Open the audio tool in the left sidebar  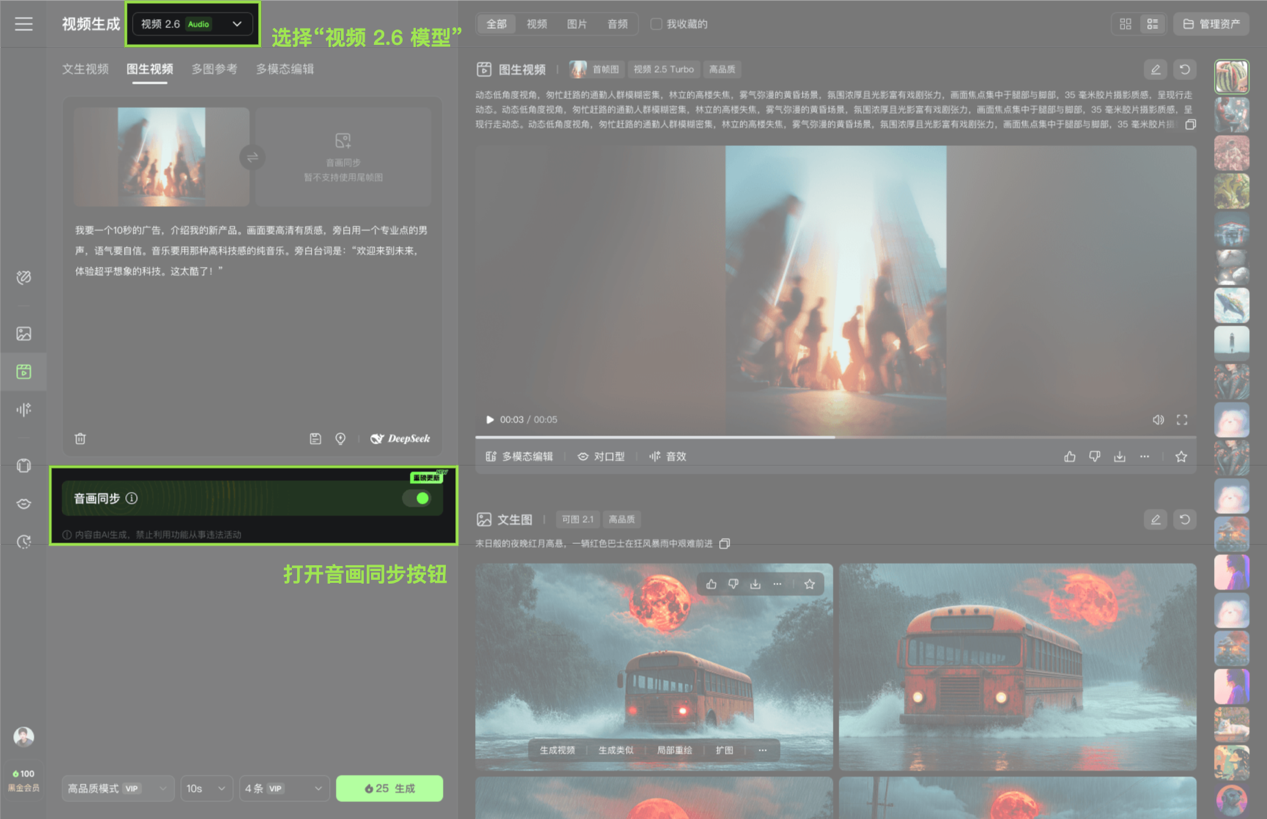[x=23, y=408]
